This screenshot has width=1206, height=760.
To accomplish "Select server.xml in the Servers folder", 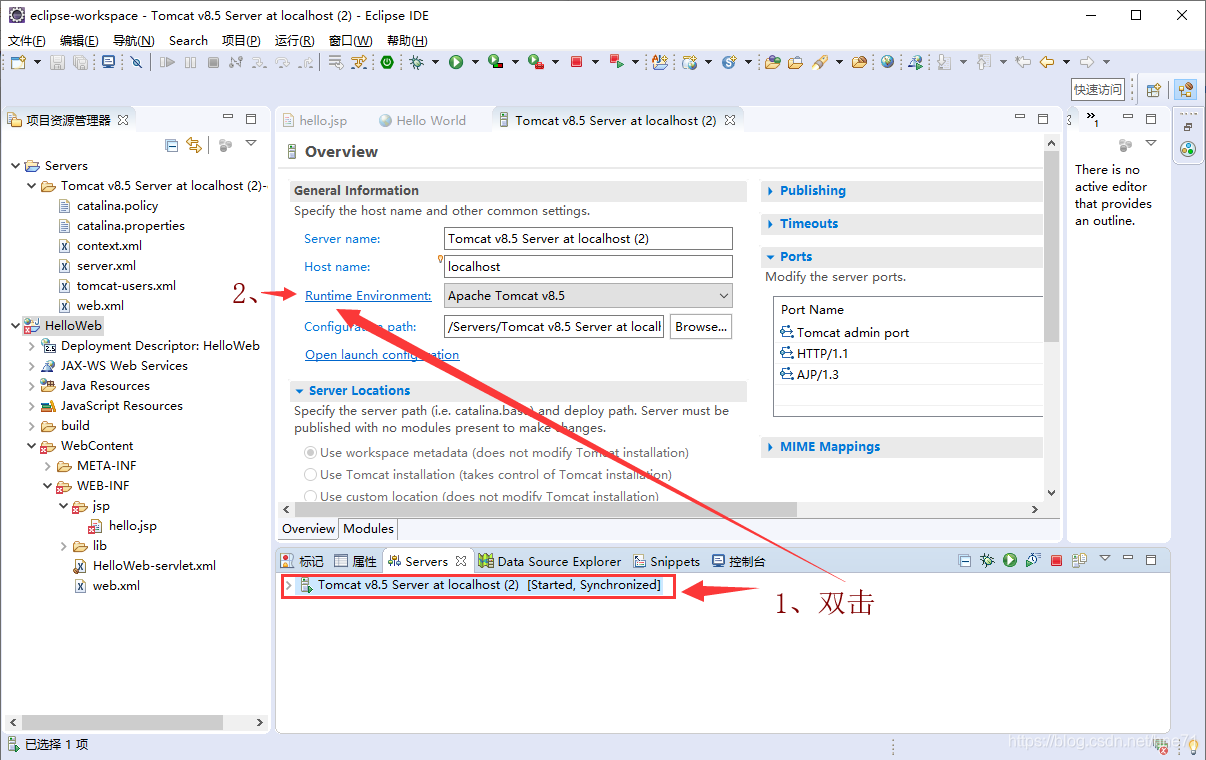I will (106, 266).
